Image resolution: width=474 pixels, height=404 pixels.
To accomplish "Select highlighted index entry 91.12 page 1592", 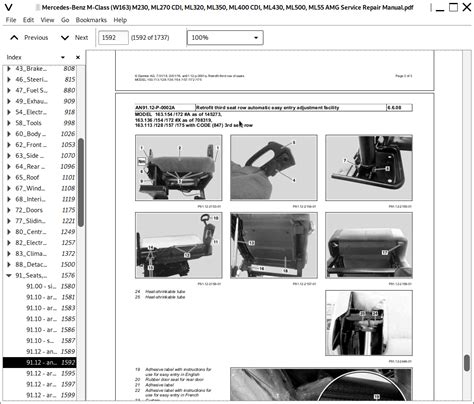I will click(40, 363).
